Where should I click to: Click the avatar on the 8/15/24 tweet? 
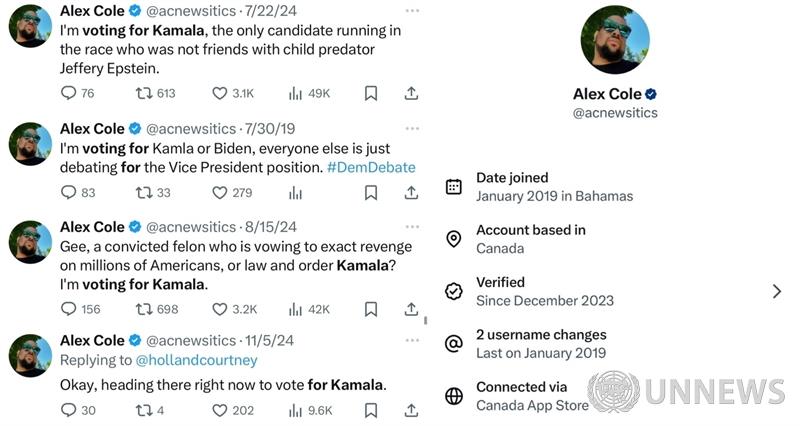coord(30,242)
